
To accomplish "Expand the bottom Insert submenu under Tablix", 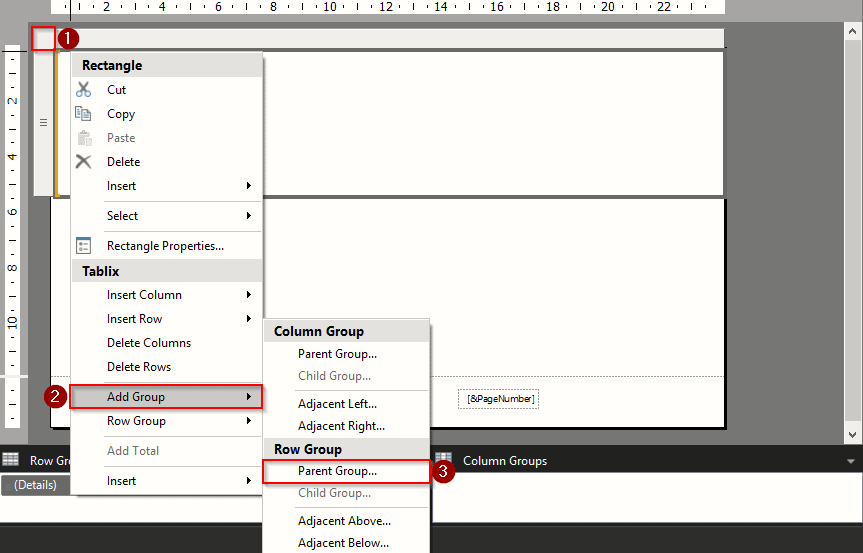I will [167, 480].
